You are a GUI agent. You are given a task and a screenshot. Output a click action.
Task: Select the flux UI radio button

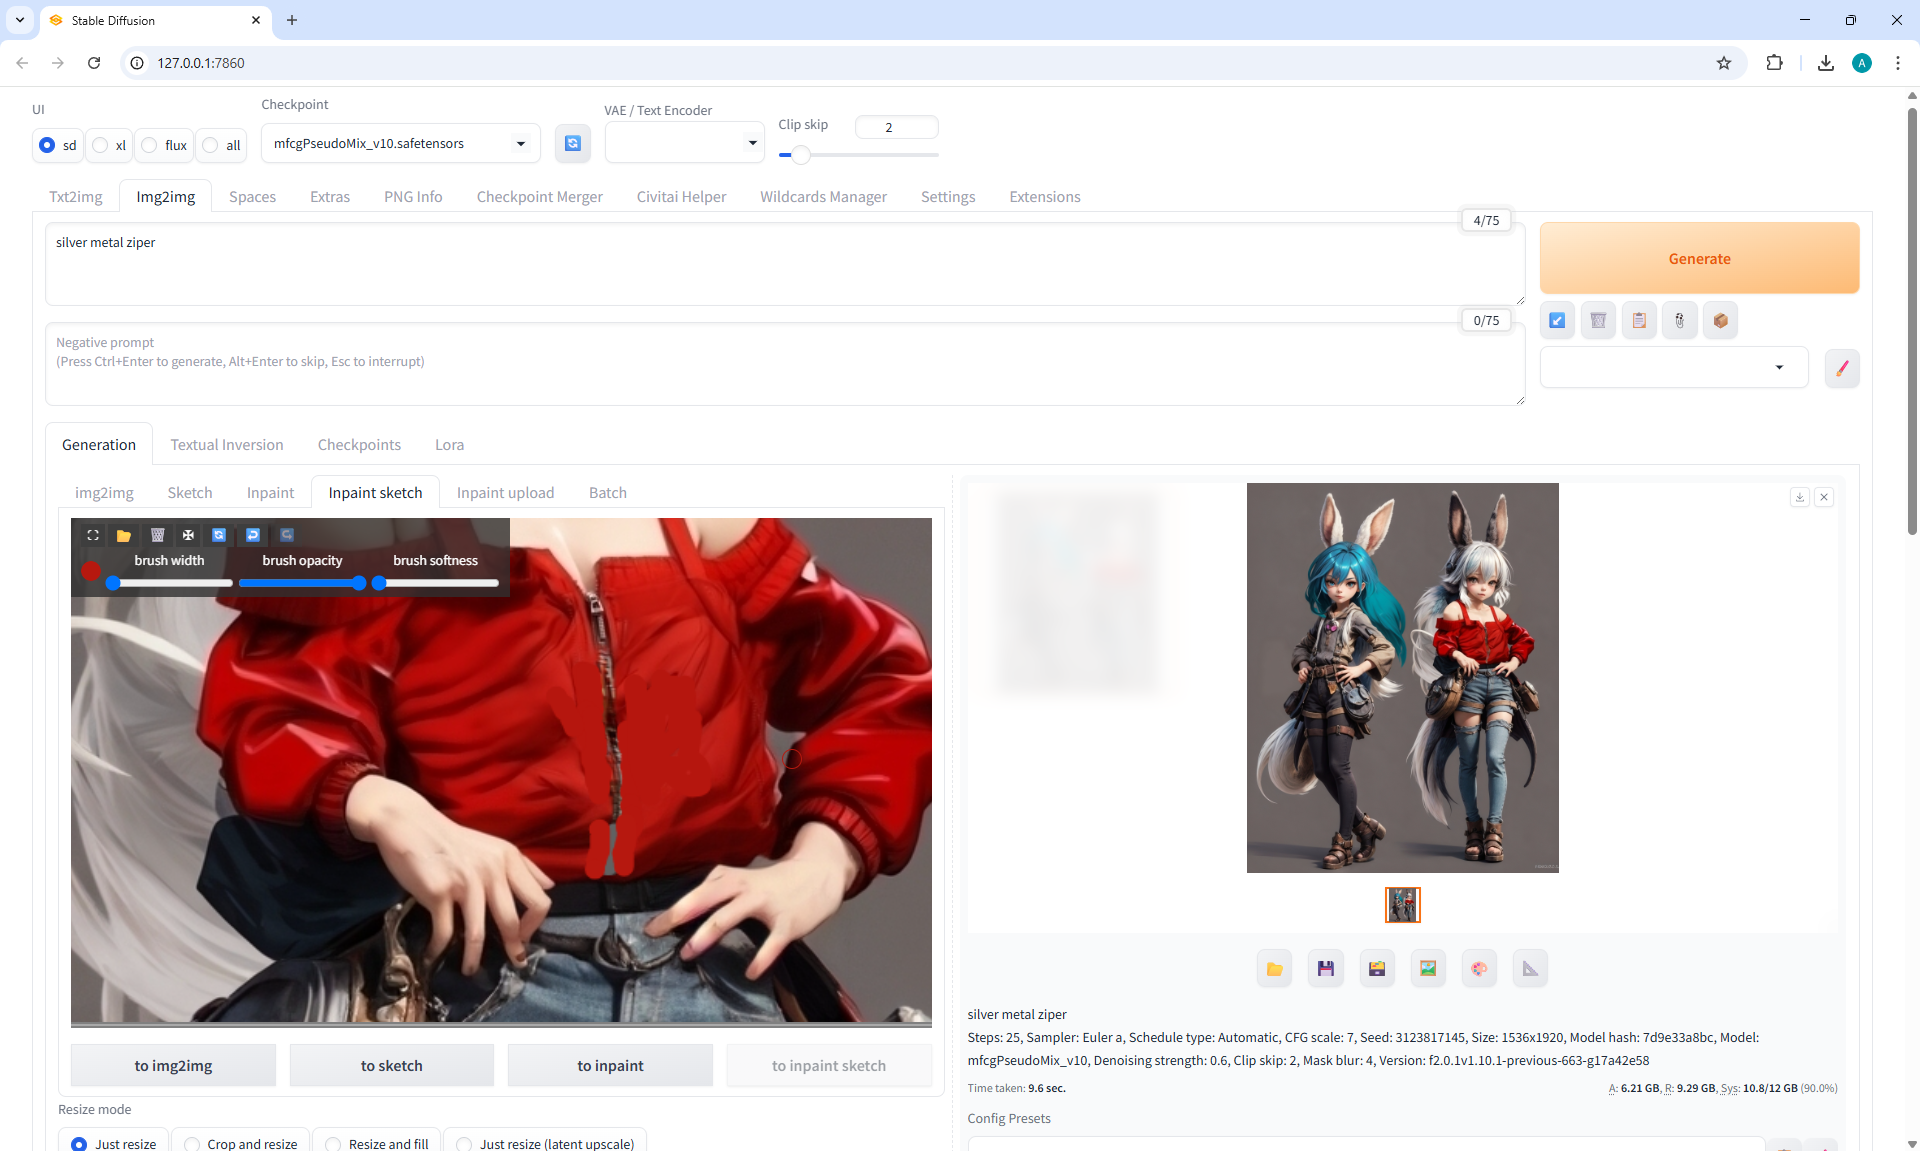point(150,145)
